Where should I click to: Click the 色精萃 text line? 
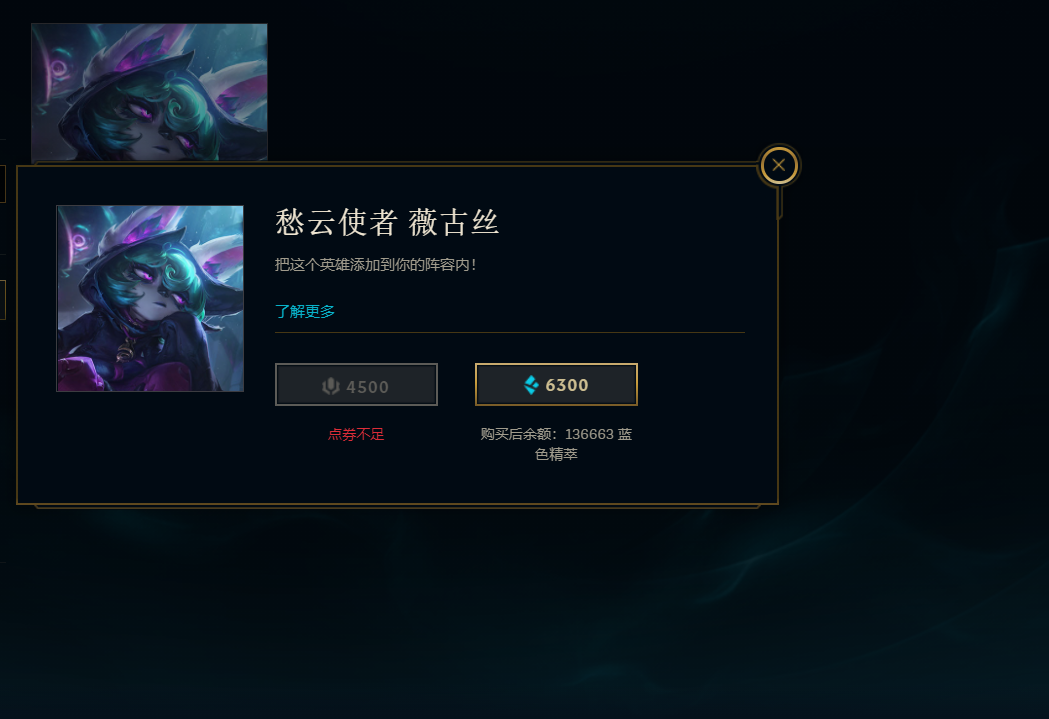[x=556, y=454]
